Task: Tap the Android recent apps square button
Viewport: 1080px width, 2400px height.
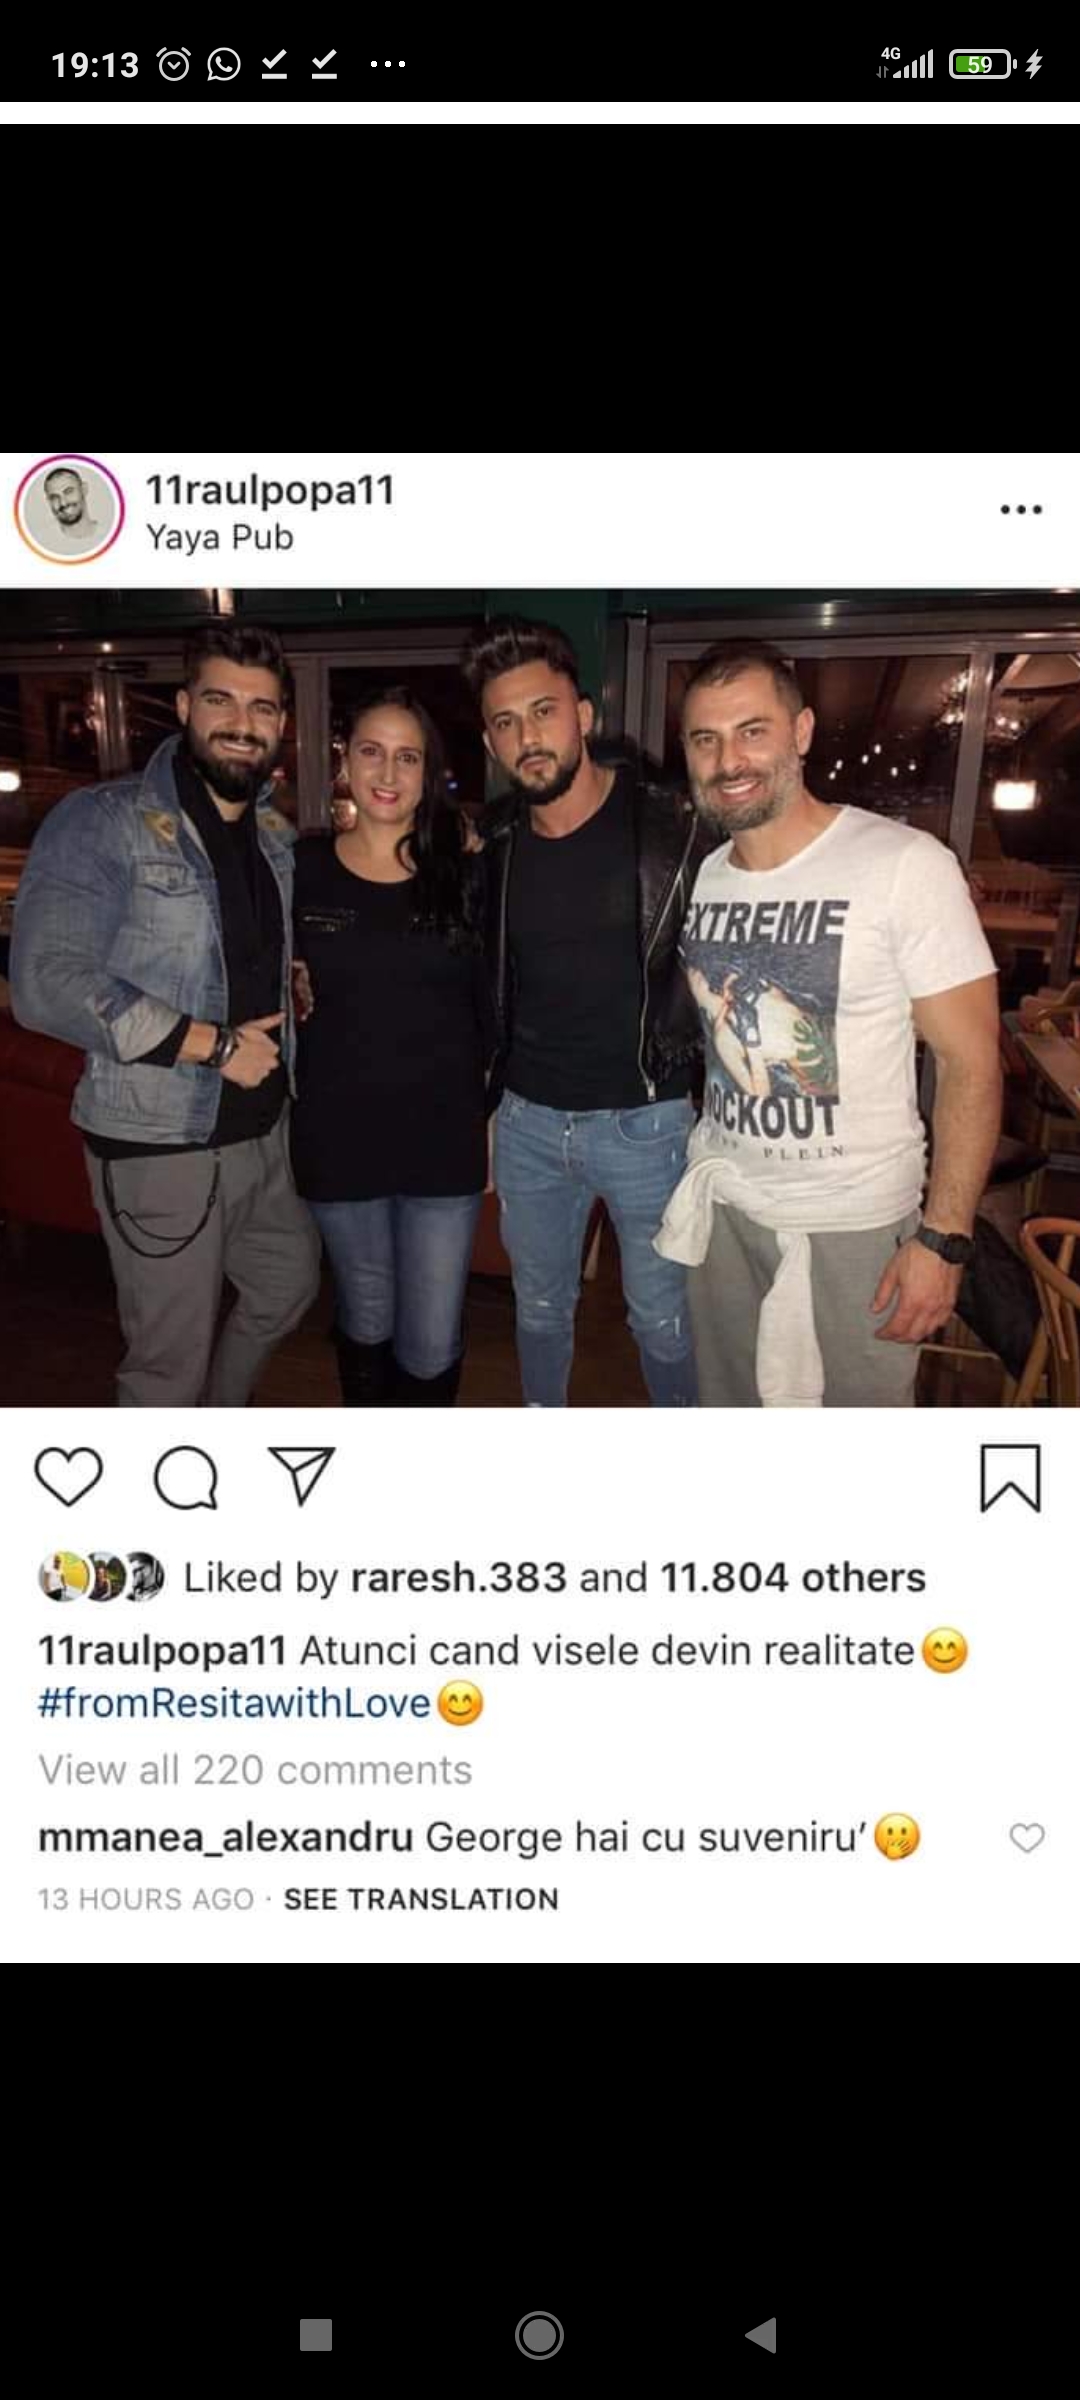Action: (x=316, y=2335)
